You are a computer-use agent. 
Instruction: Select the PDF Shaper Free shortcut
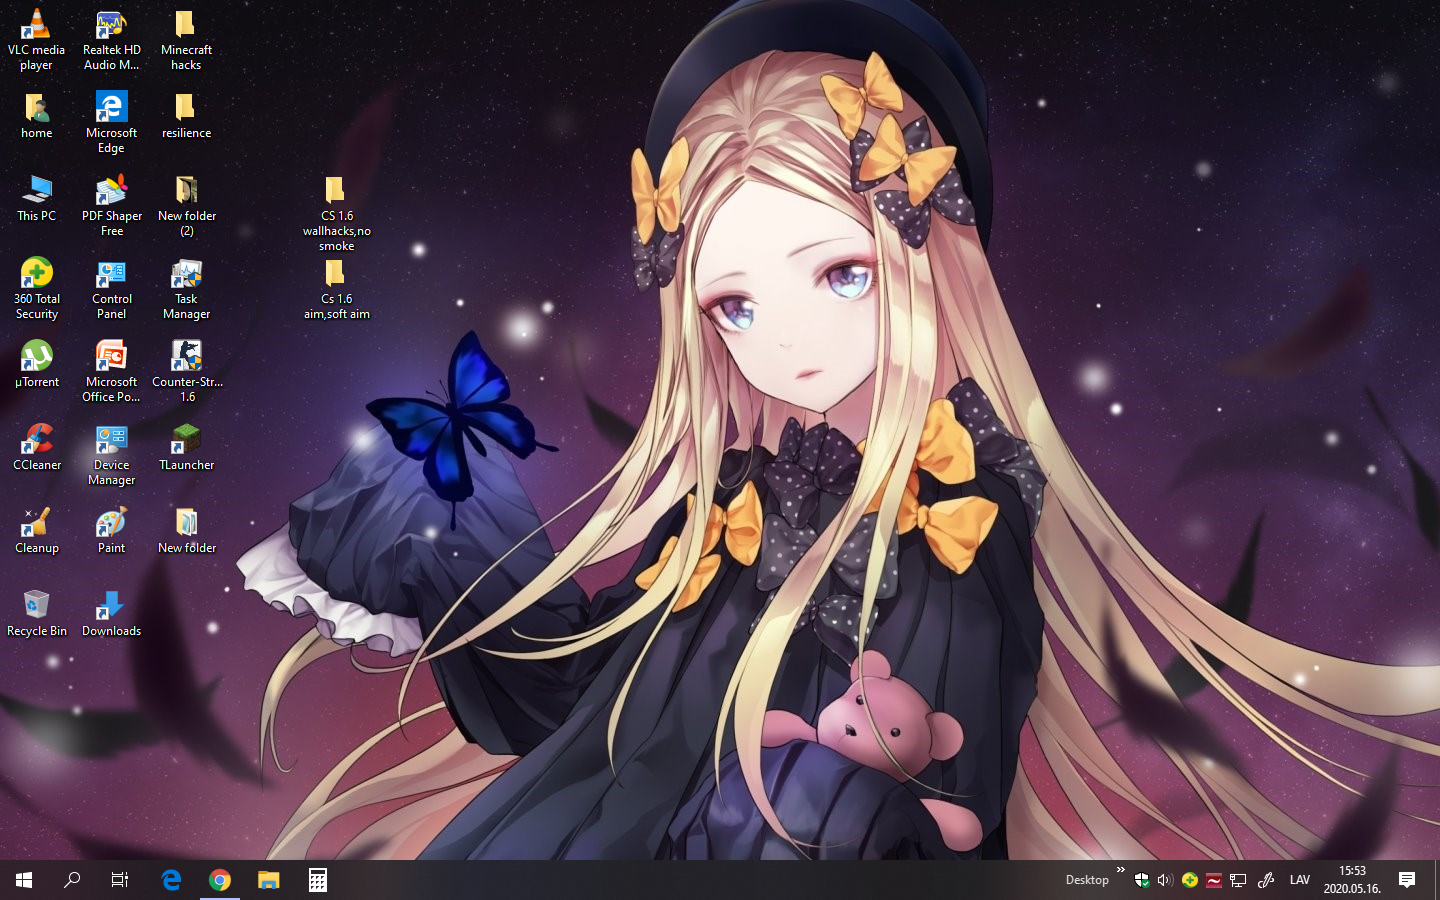click(x=111, y=206)
